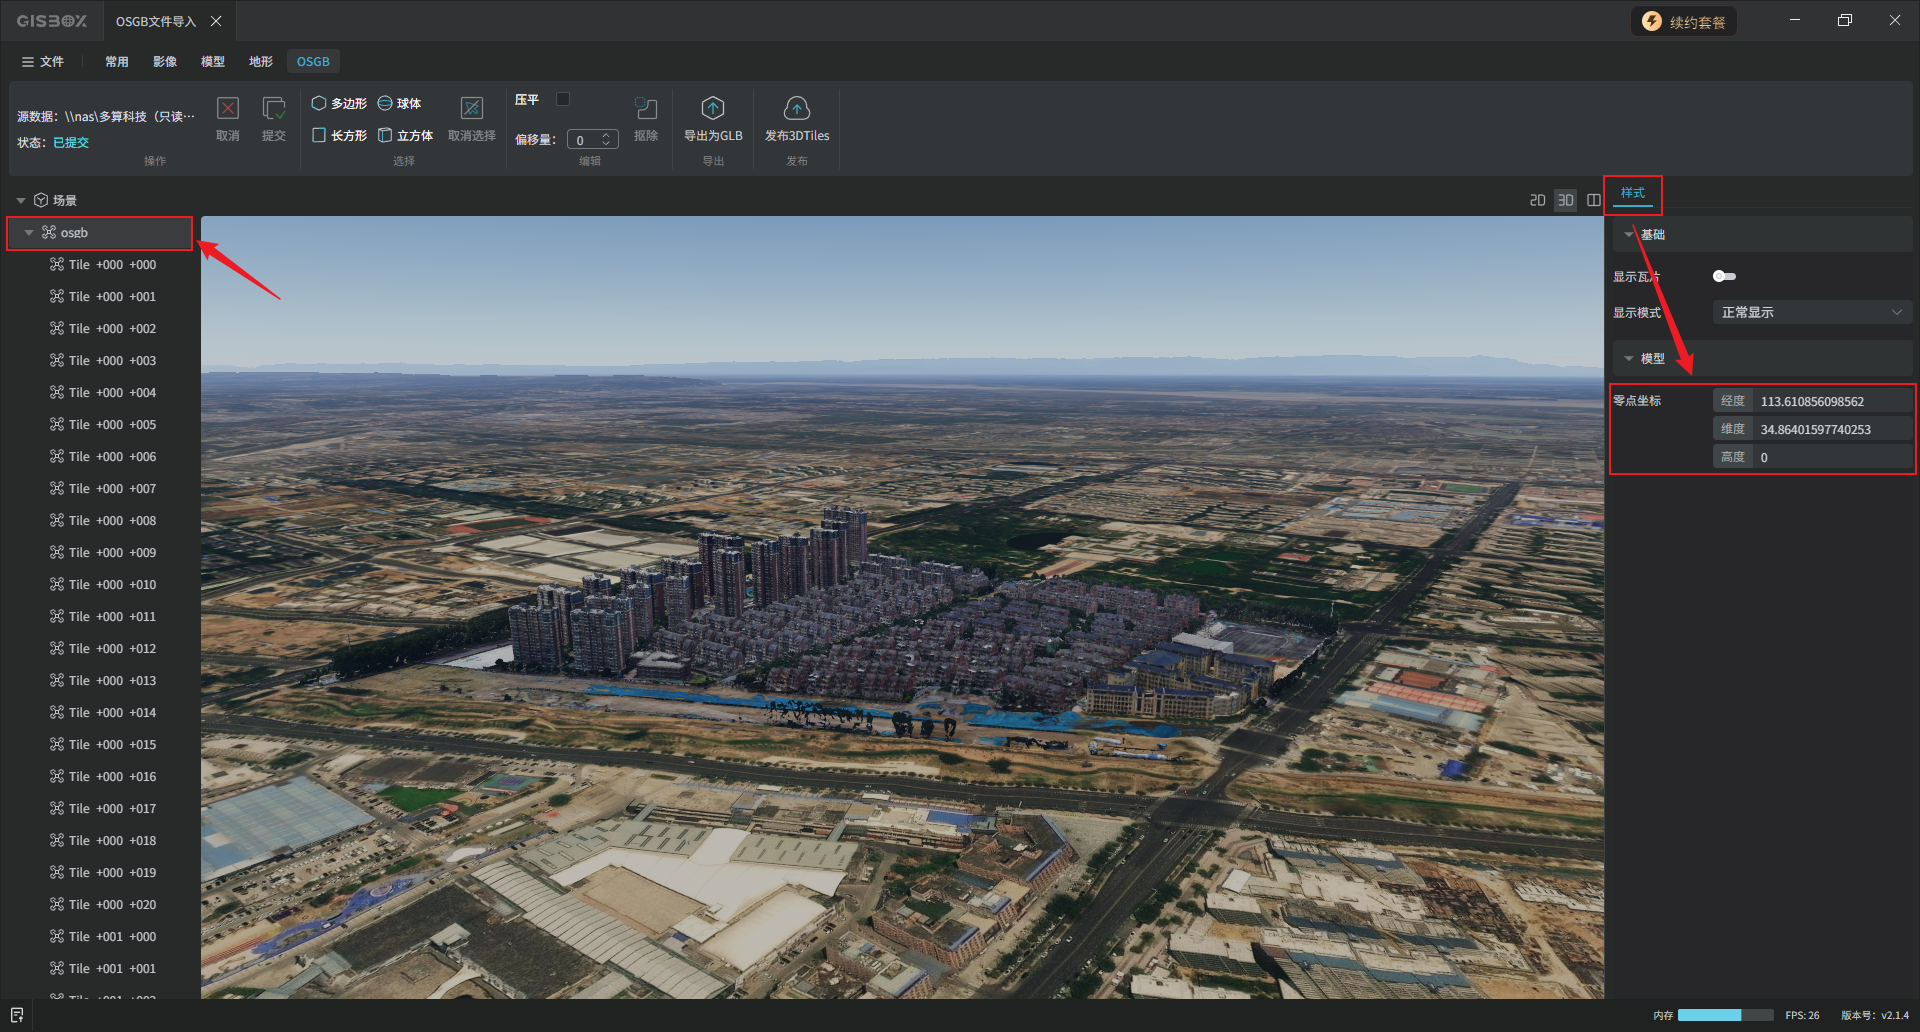The height and width of the screenshot is (1032, 1920).
Task: Open the terrain (地形) menu tab
Action: (x=260, y=62)
